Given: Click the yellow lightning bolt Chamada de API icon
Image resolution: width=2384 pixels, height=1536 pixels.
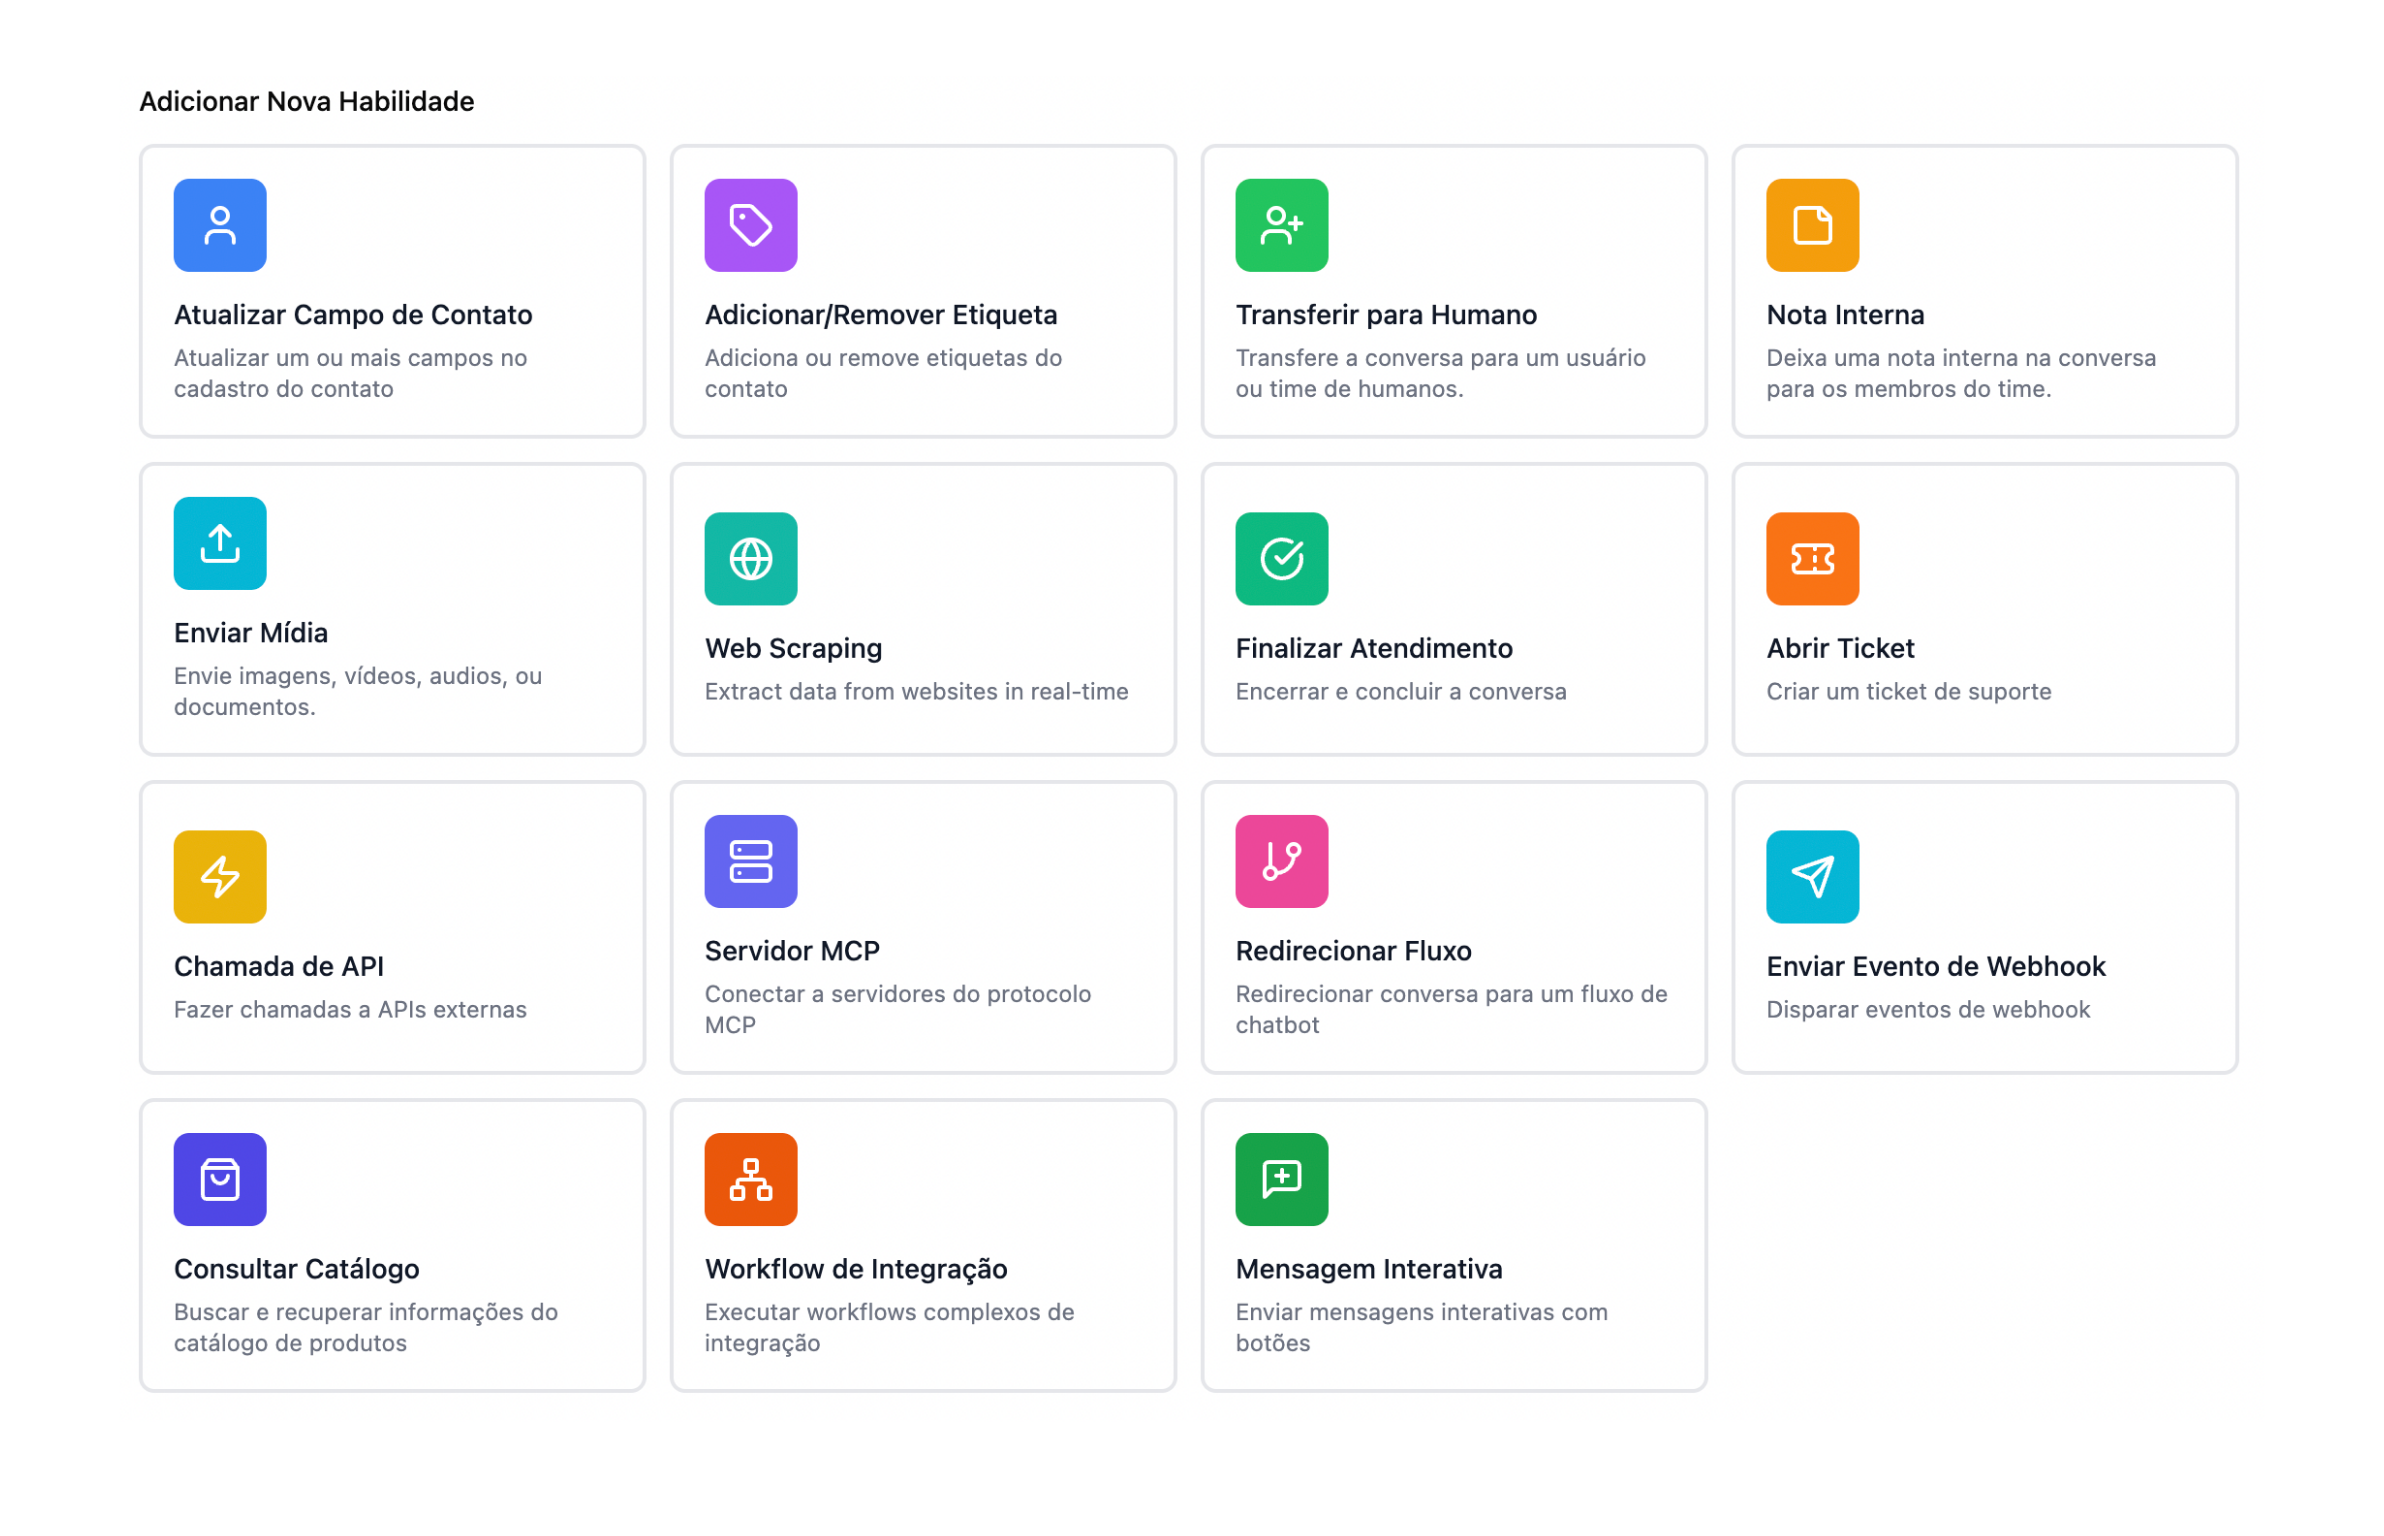Looking at the screenshot, I should pos(220,876).
